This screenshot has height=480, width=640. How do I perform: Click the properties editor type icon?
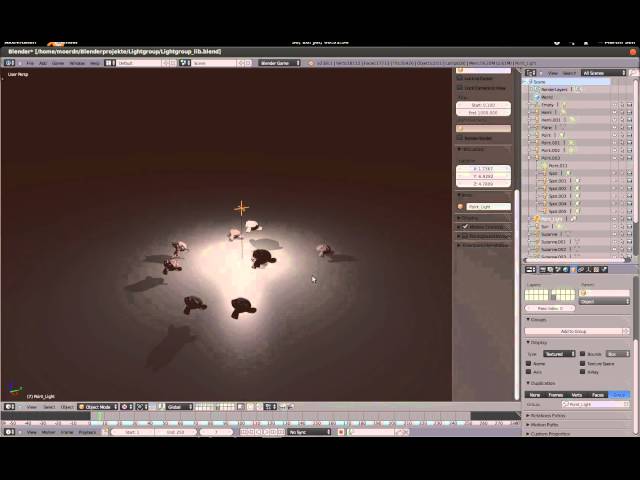click(531, 270)
